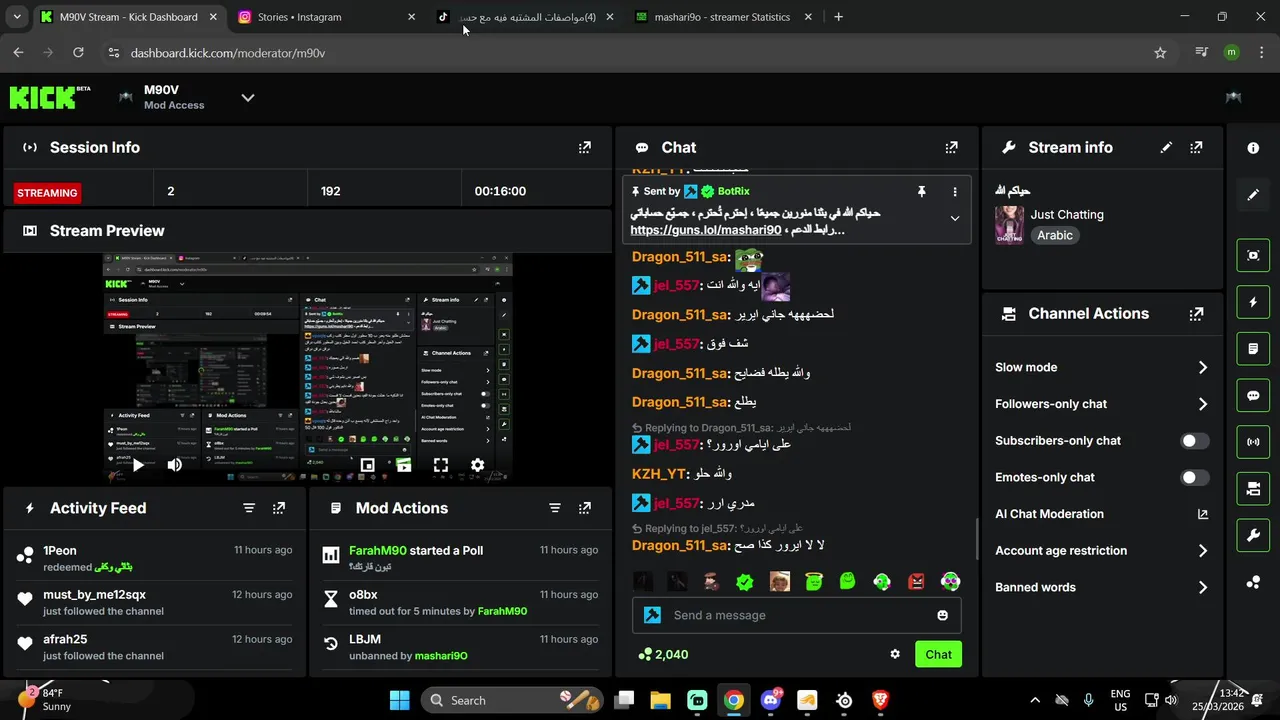Open the guns.lol/mashari90 link
1280x720 pixels.
[705, 230]
